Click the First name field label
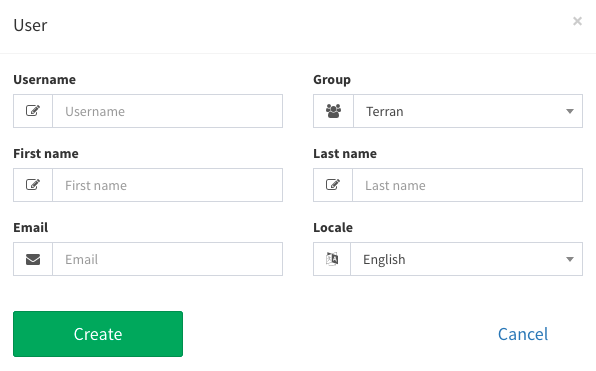This screenshot has height=371, width=596. click(46, 154)
